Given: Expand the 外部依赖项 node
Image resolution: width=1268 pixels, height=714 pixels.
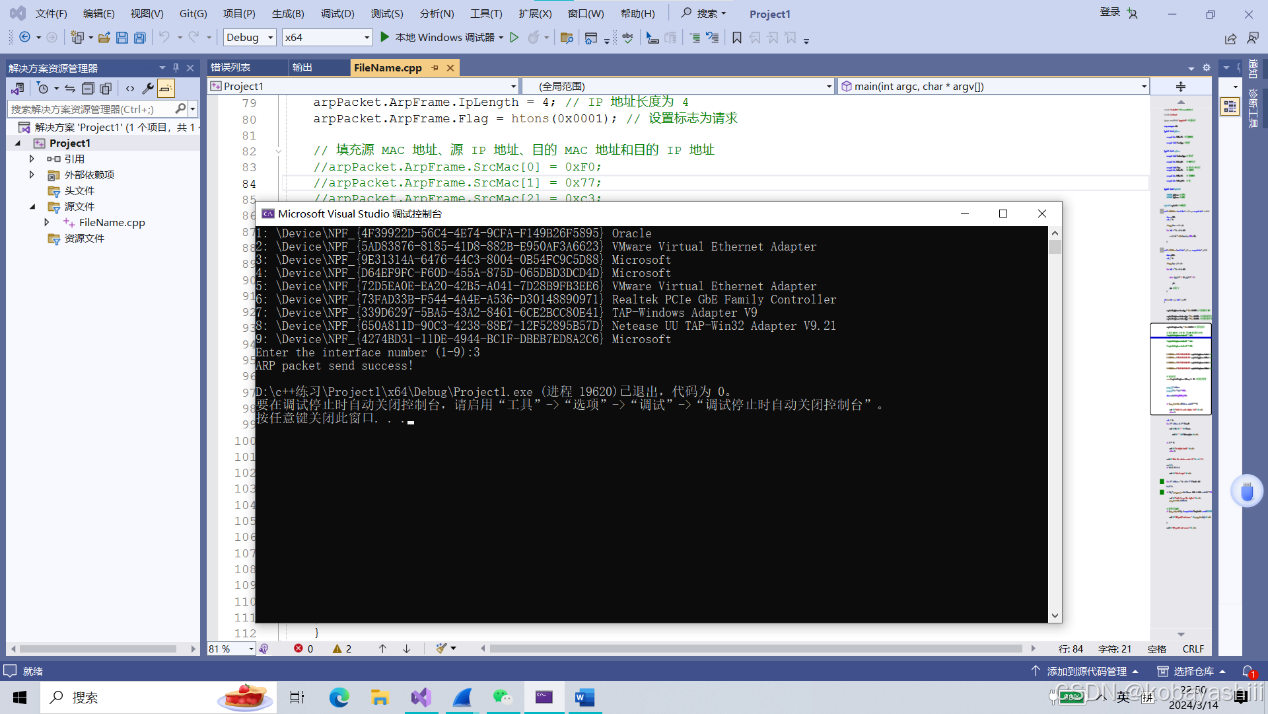Looking at the screenshot, I should [x=32, y=175].
